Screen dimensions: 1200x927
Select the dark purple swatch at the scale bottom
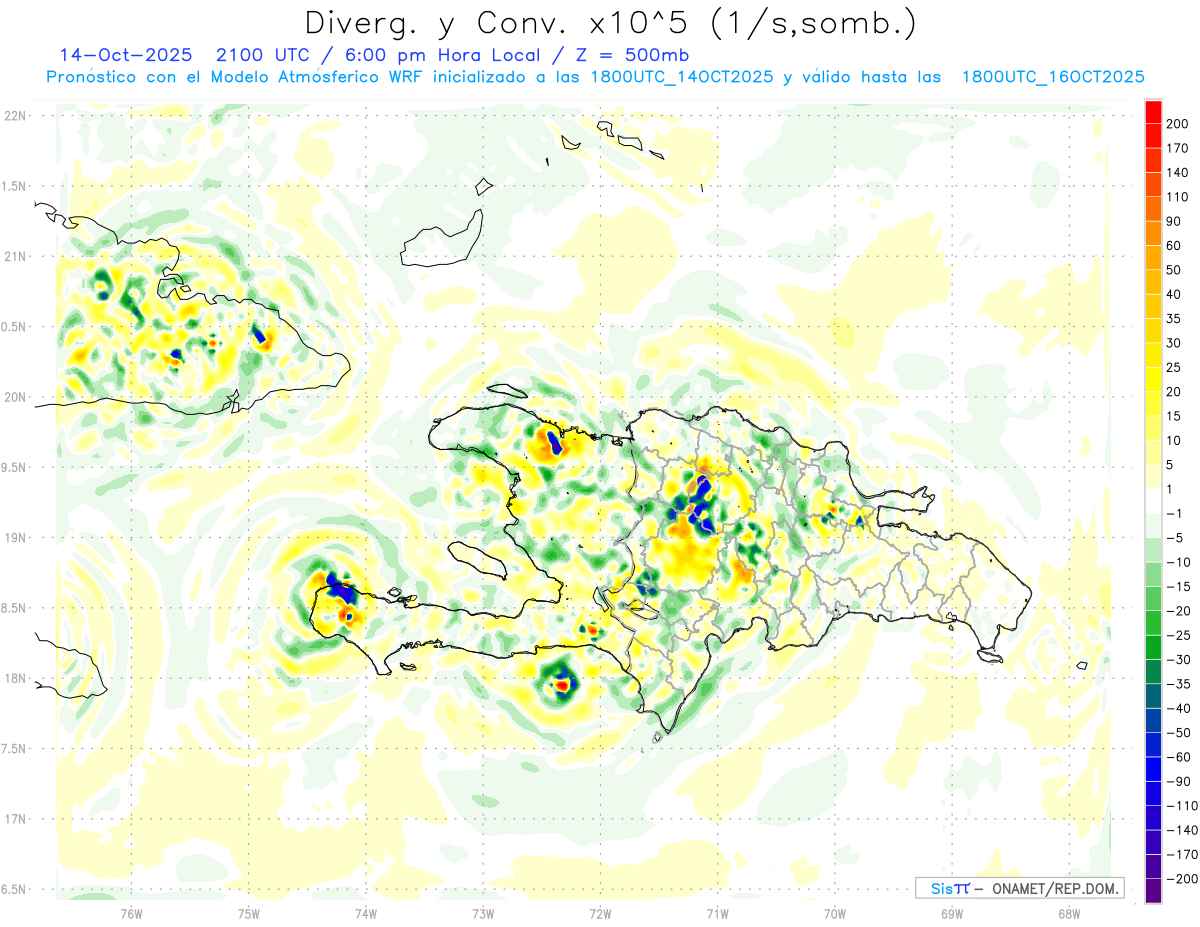coord(1153,891)
